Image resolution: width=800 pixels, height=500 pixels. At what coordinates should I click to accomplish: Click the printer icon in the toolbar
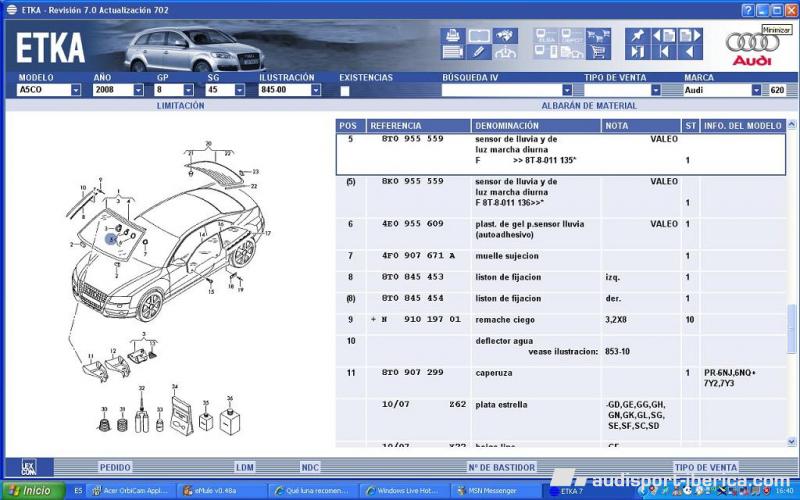452,35
